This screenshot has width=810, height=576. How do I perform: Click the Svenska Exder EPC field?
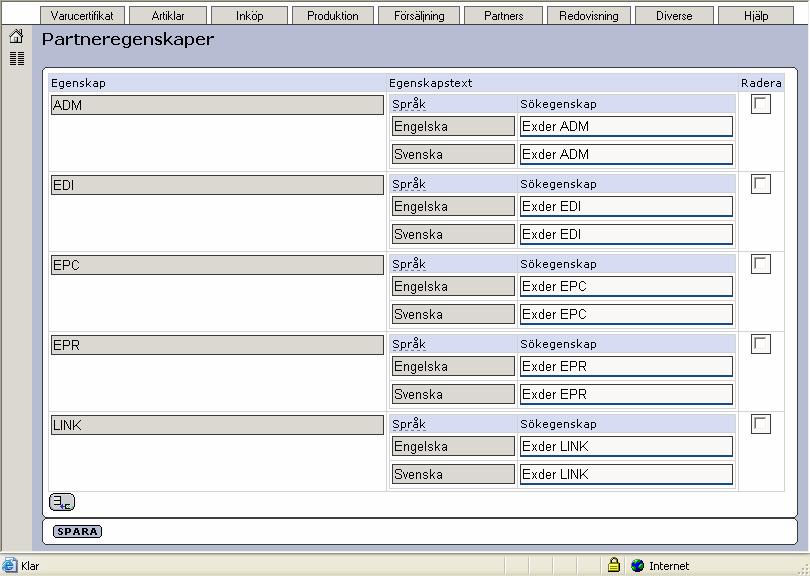click(626, 314)
